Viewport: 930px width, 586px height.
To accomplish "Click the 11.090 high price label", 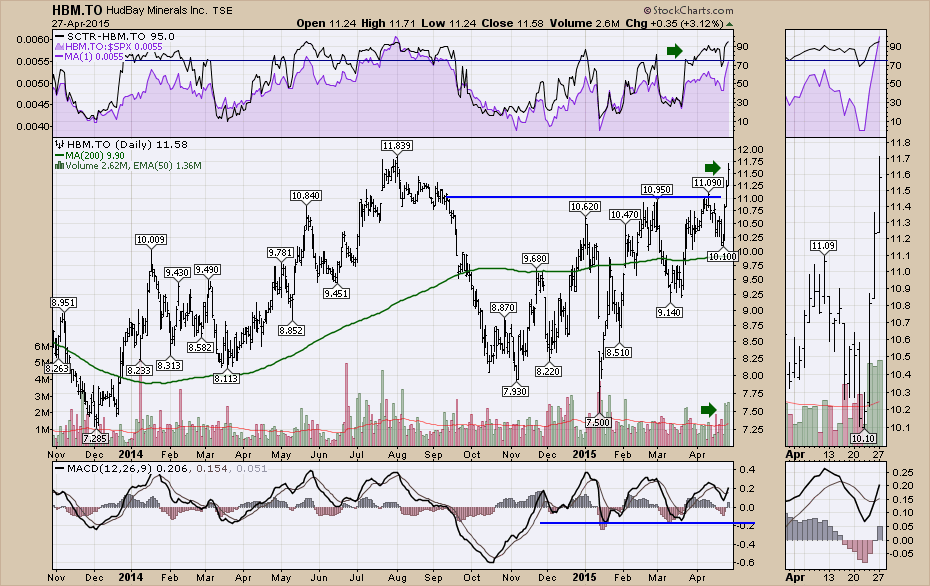I will 708,182.
